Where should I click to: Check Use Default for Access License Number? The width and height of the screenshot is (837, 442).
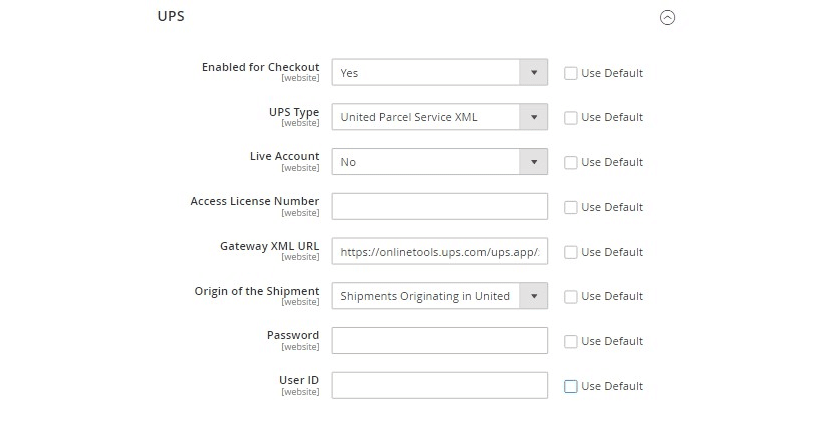pyautogui.click(x=571, y=207)
